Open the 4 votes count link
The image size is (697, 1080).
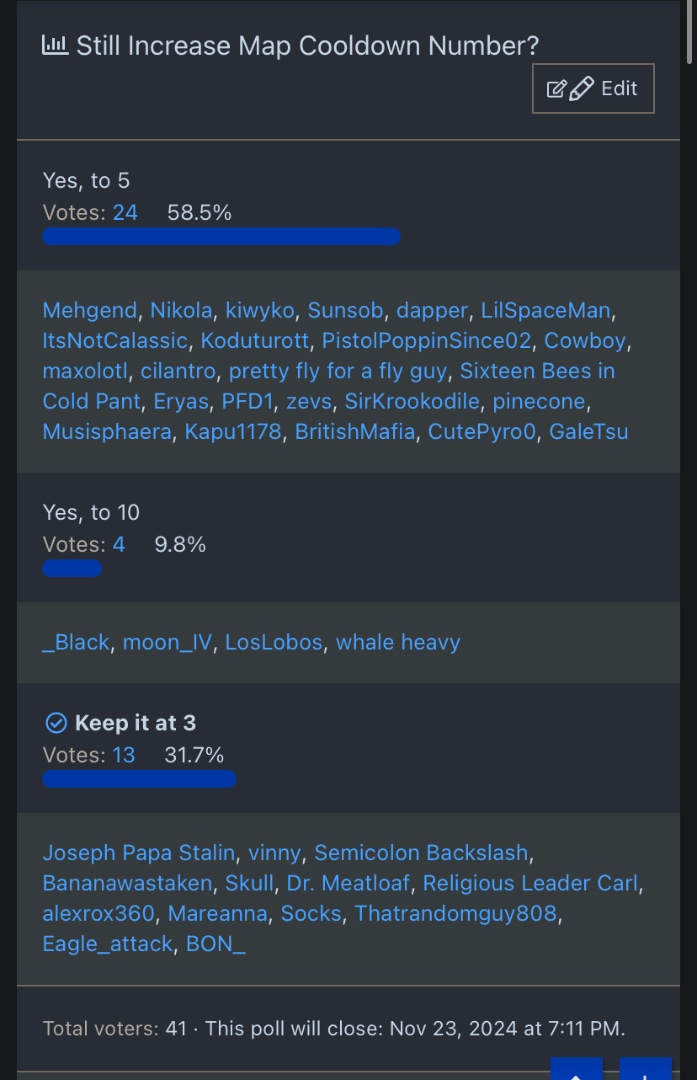click(119, 544)
